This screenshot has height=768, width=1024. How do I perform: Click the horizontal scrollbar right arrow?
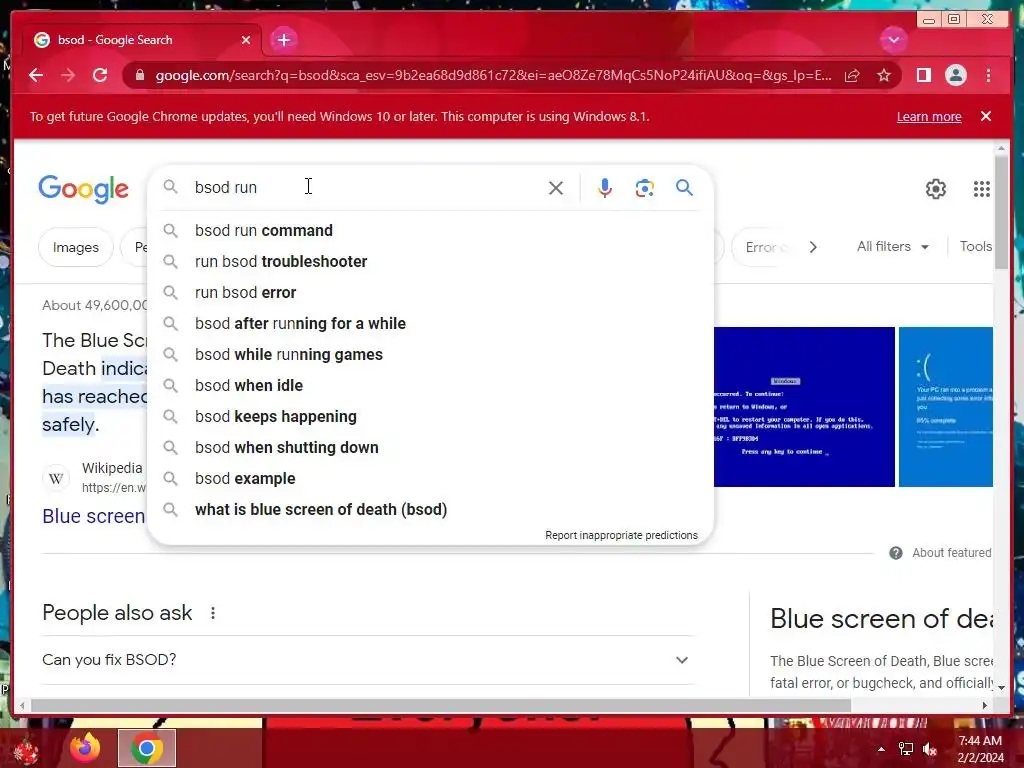pos(985,705)
